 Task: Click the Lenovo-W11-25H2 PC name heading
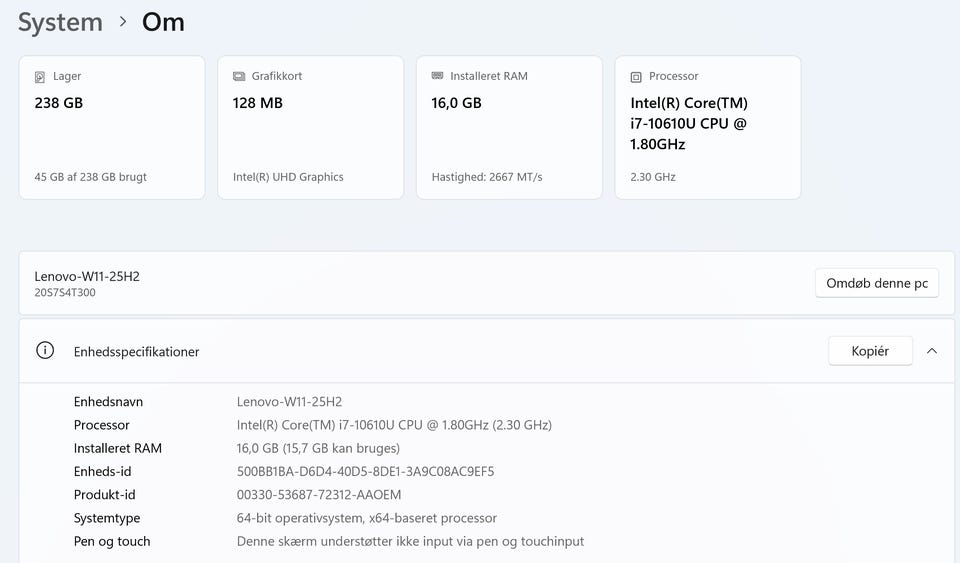pos(87,276)
